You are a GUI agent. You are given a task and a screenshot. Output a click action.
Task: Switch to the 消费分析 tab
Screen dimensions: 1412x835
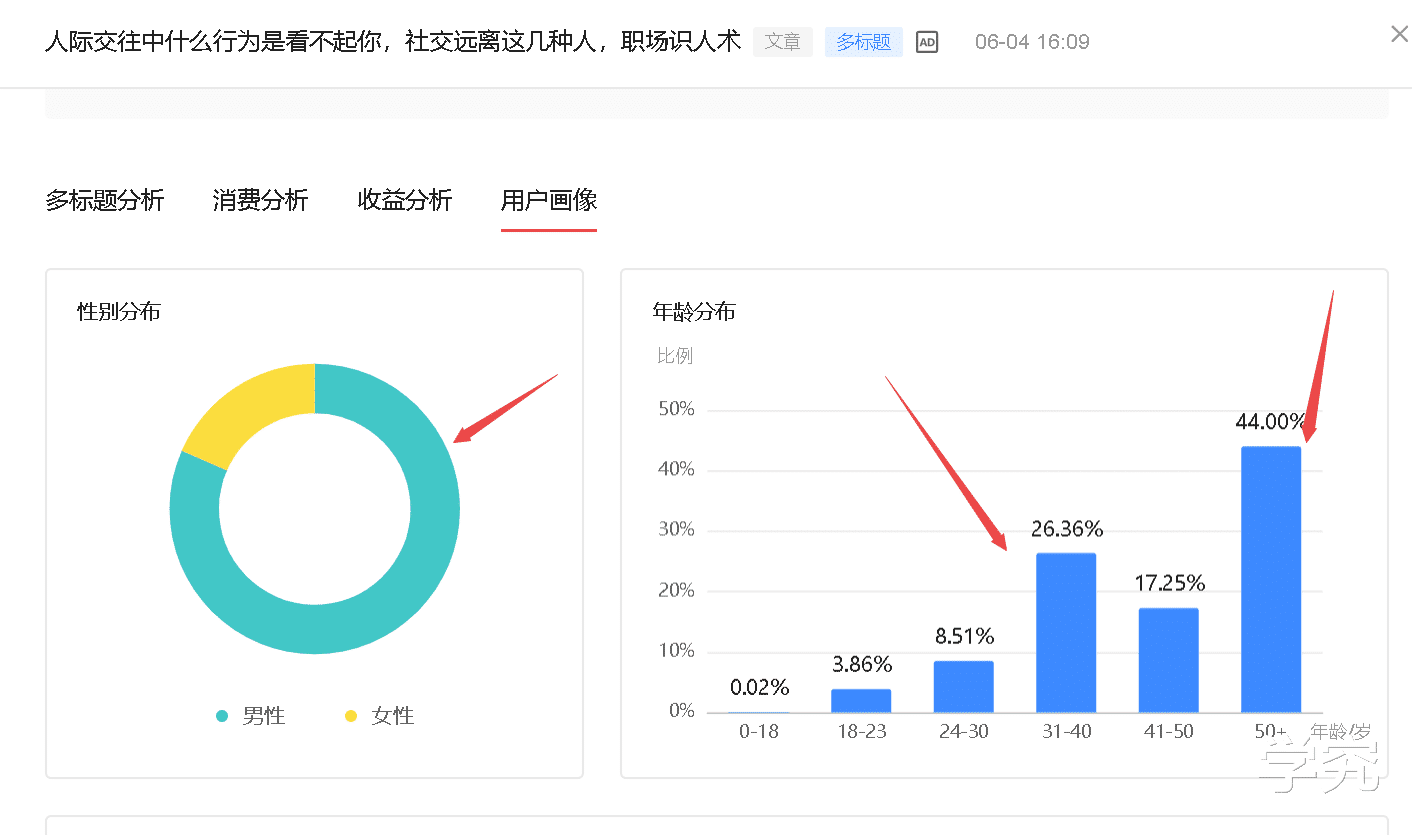coord(259,200)
